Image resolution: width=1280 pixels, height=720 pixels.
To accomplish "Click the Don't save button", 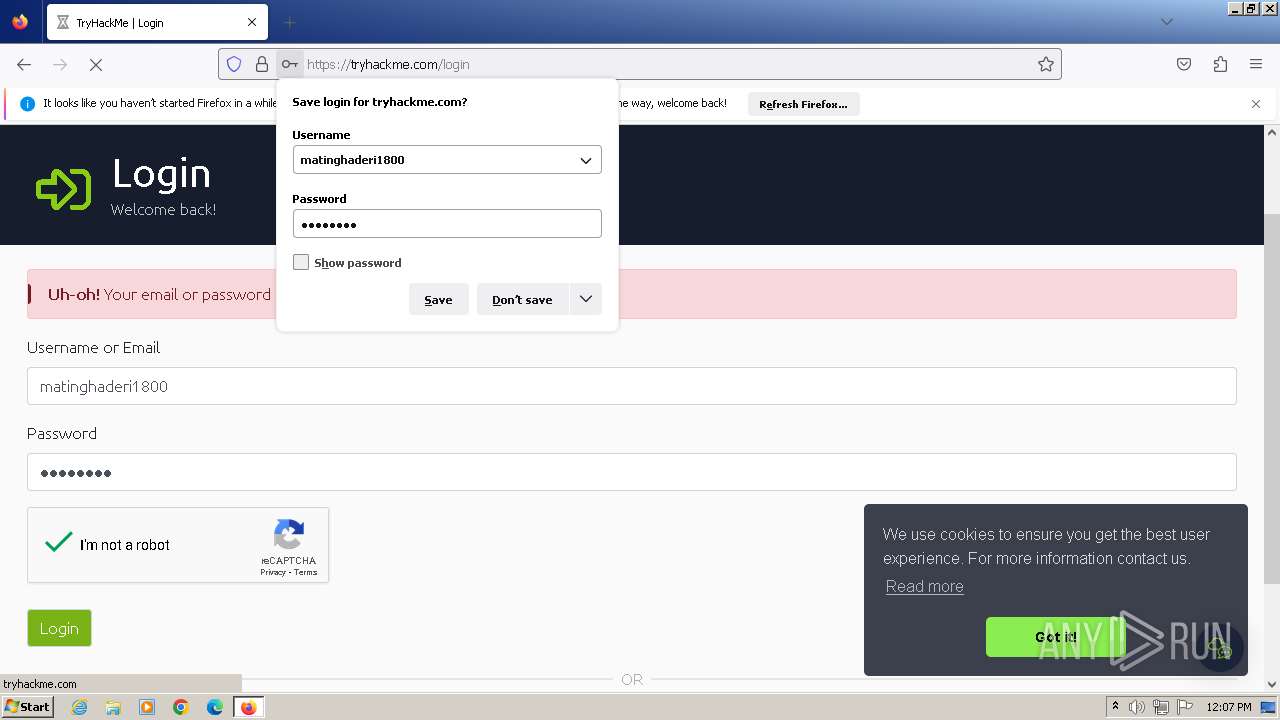I will pos(522,299).
